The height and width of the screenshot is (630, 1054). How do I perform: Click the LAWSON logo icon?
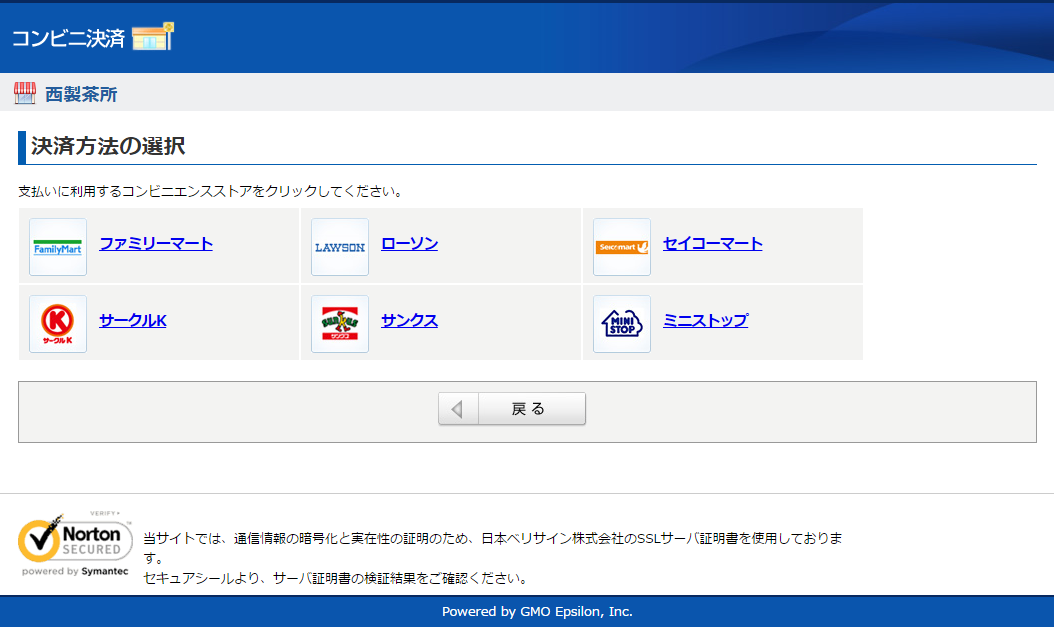pos(340,247)
